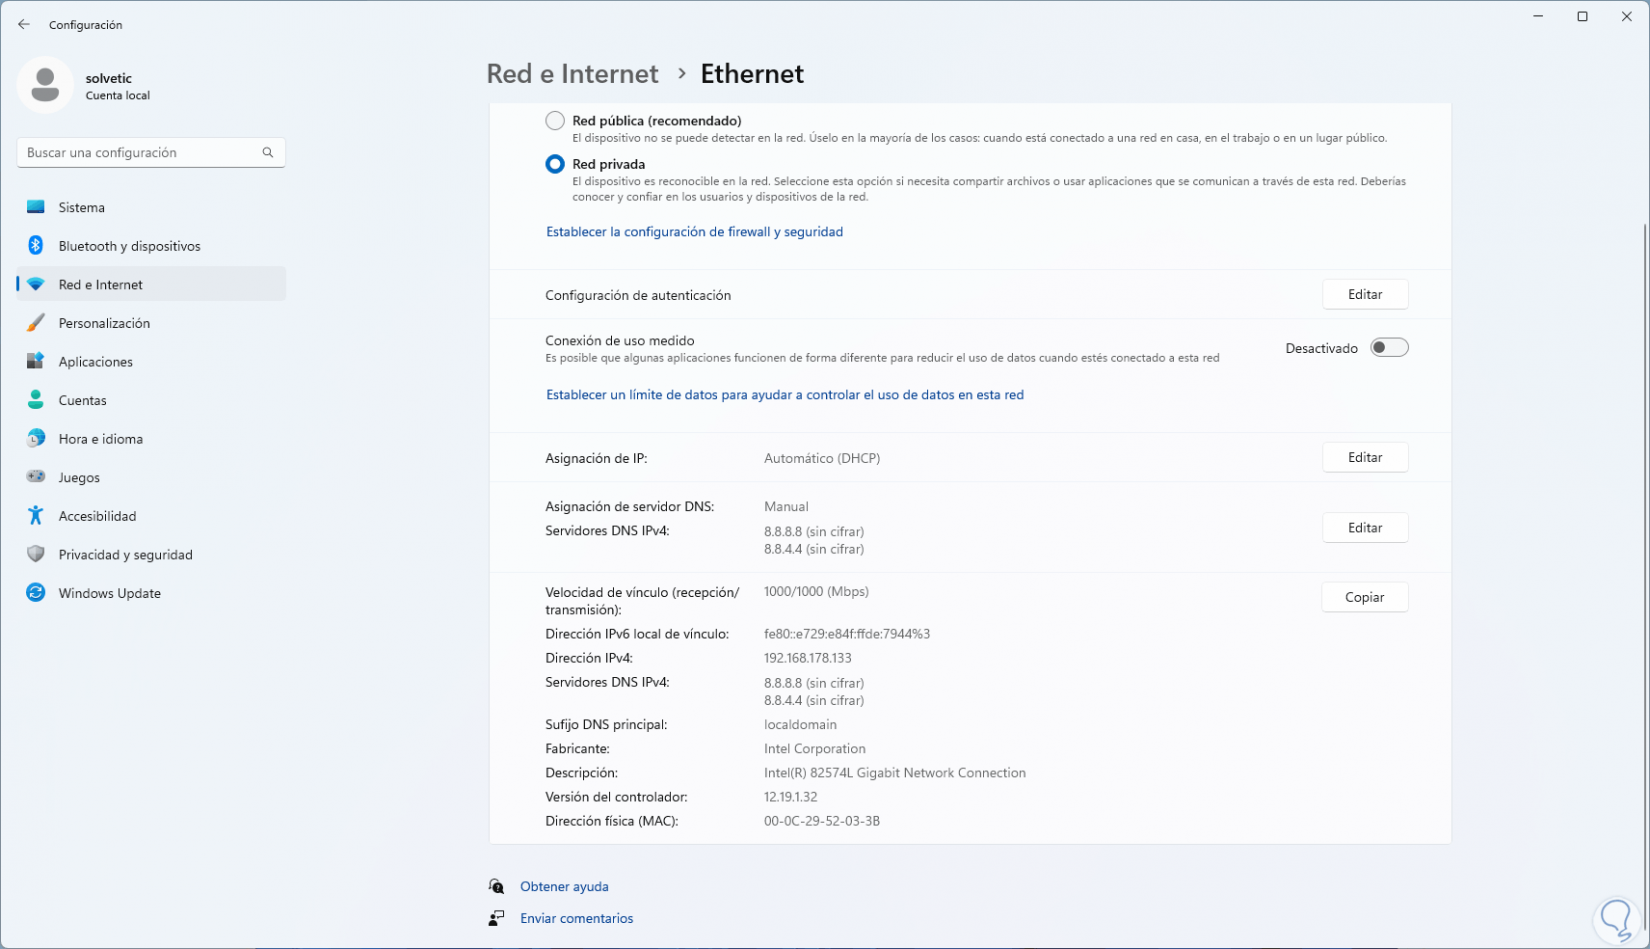Click the search magnifier icon
Image resolution: width=1650 pixels, height=949 pixels.
click(x=268, y=152)
